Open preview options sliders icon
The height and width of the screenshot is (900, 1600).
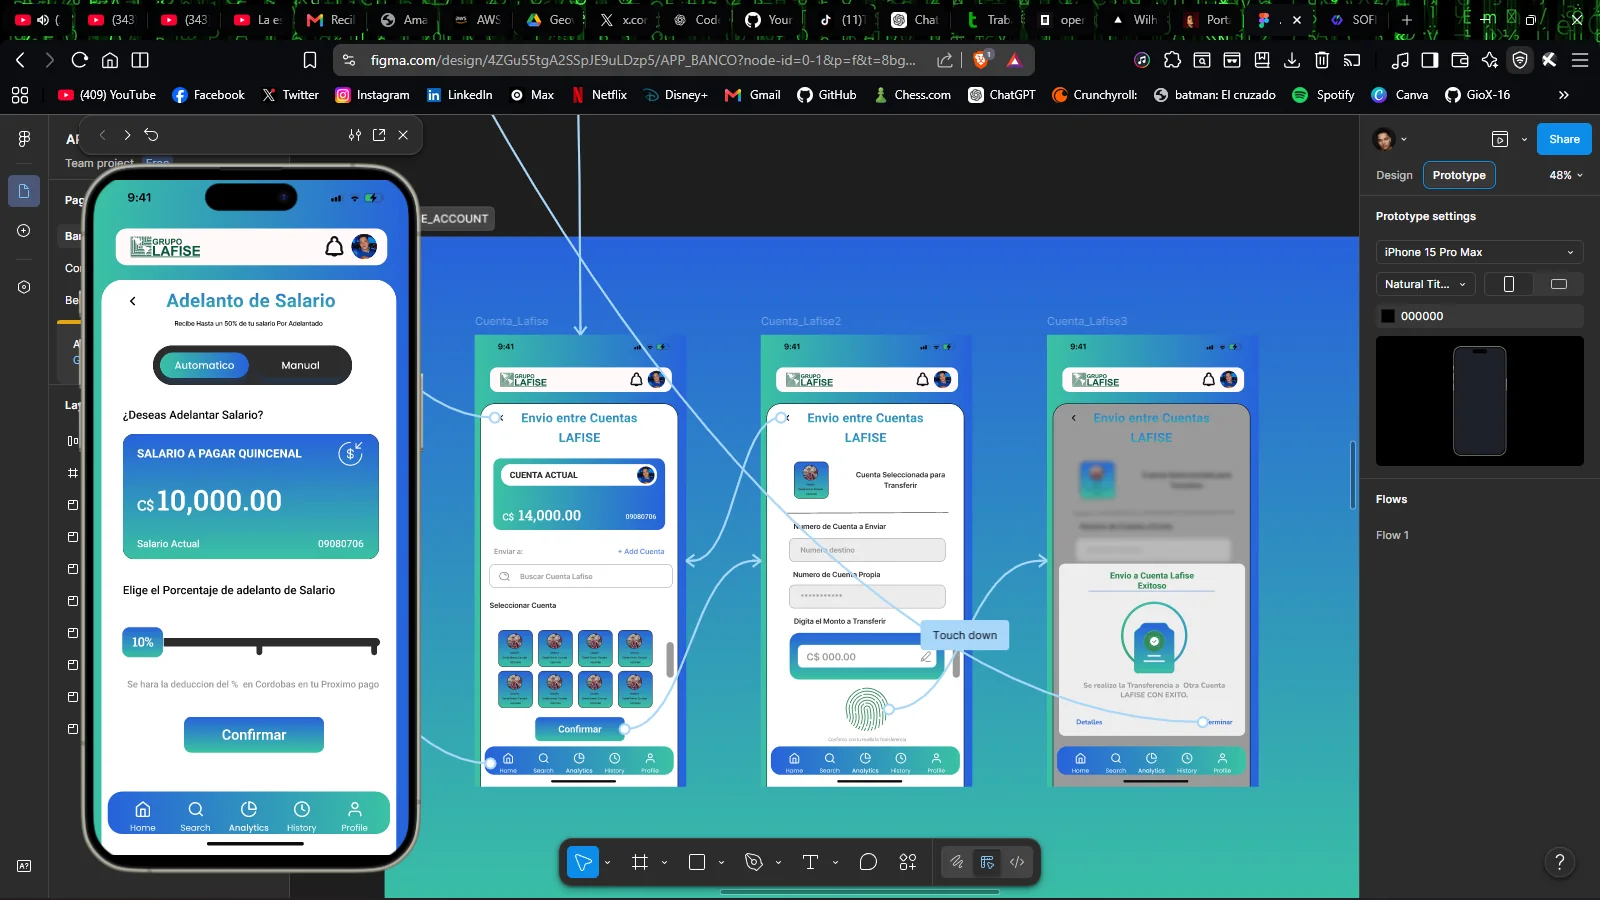tap(355, 135)
